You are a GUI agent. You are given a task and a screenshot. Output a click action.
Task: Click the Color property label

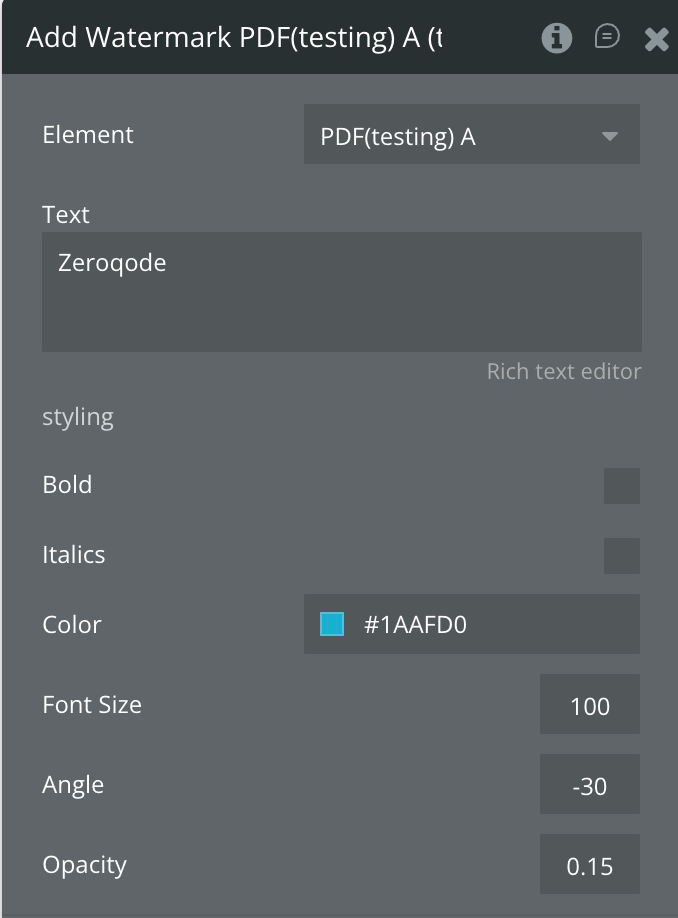(72, 625)
